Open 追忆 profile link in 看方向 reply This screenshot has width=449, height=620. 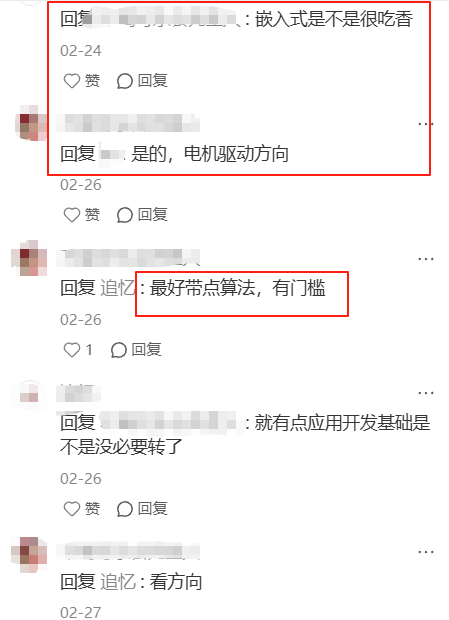coord(118,582)
